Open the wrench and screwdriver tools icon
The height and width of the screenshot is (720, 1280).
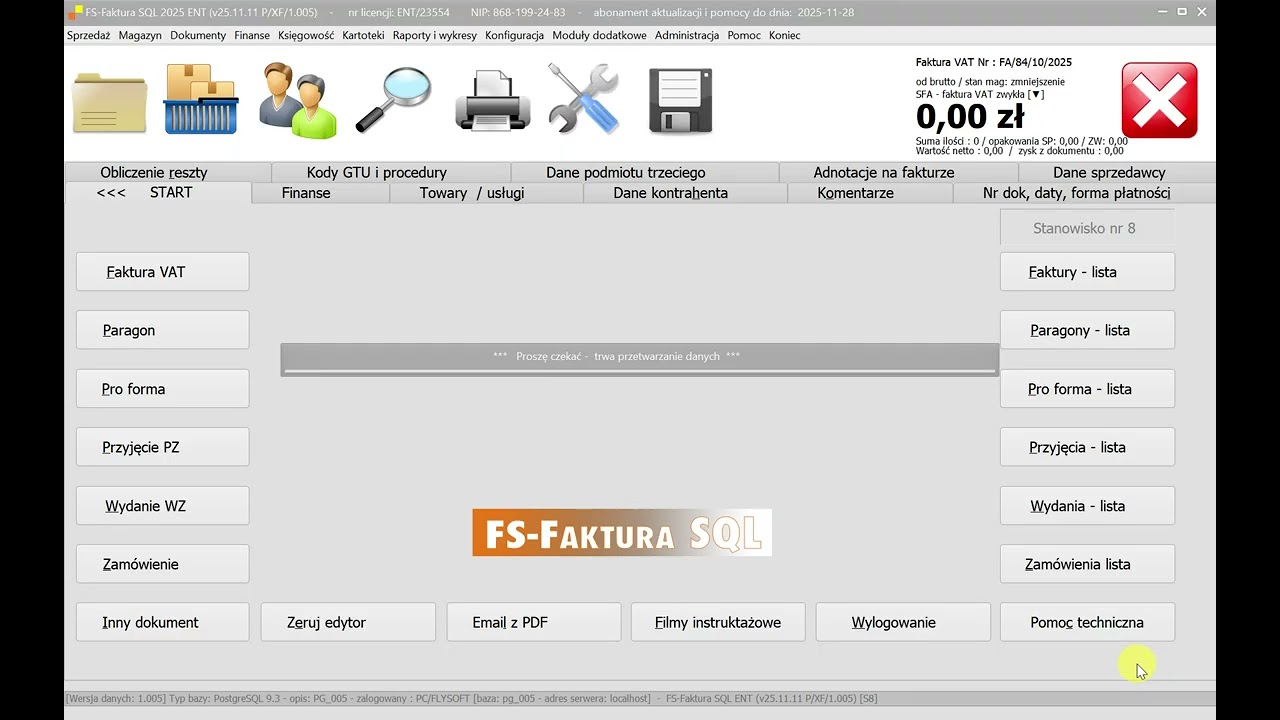pyautogui.click(x=584, y=99)
